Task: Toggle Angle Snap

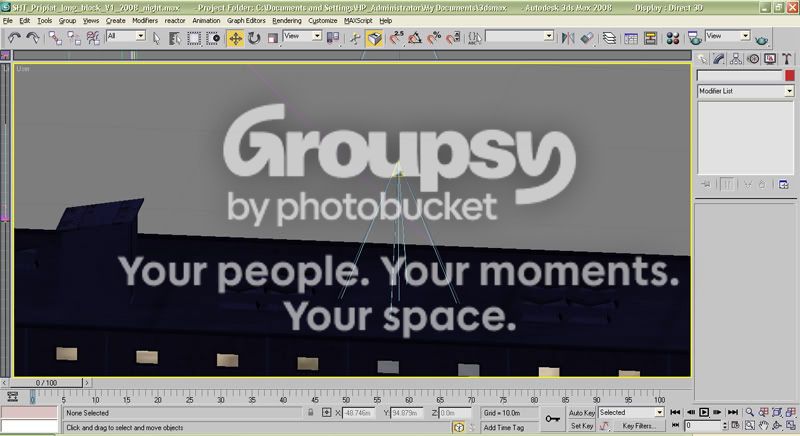Action: 415,38
